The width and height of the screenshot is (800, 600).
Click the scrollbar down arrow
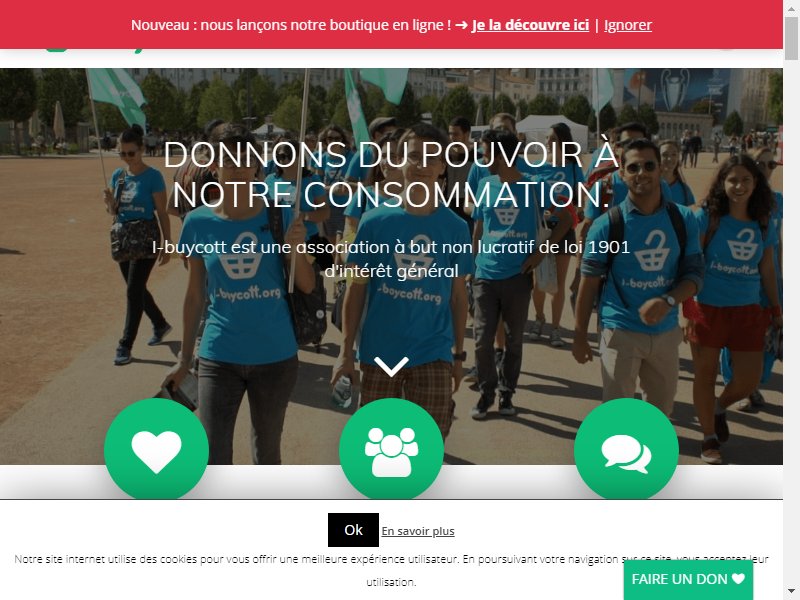point(791,592)
